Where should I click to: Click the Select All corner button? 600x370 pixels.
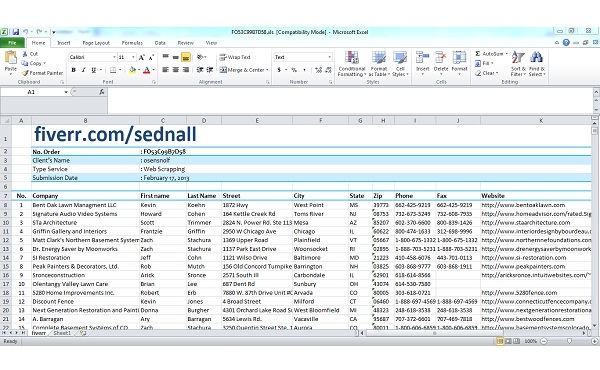click(5, 121)
